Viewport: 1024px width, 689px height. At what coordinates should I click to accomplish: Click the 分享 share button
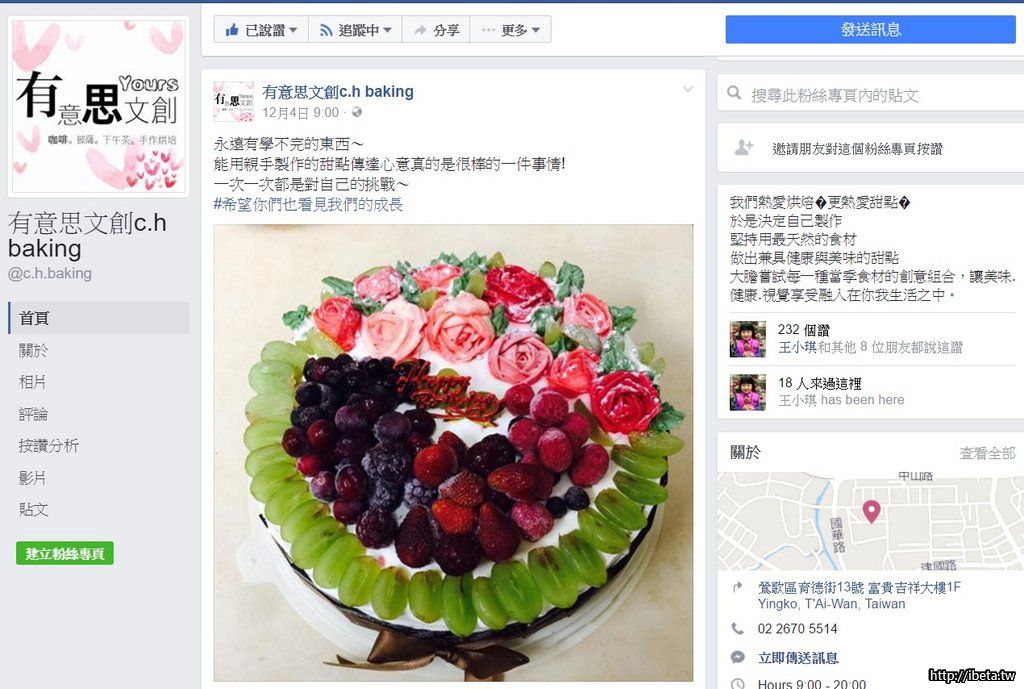tap(436, 30)
